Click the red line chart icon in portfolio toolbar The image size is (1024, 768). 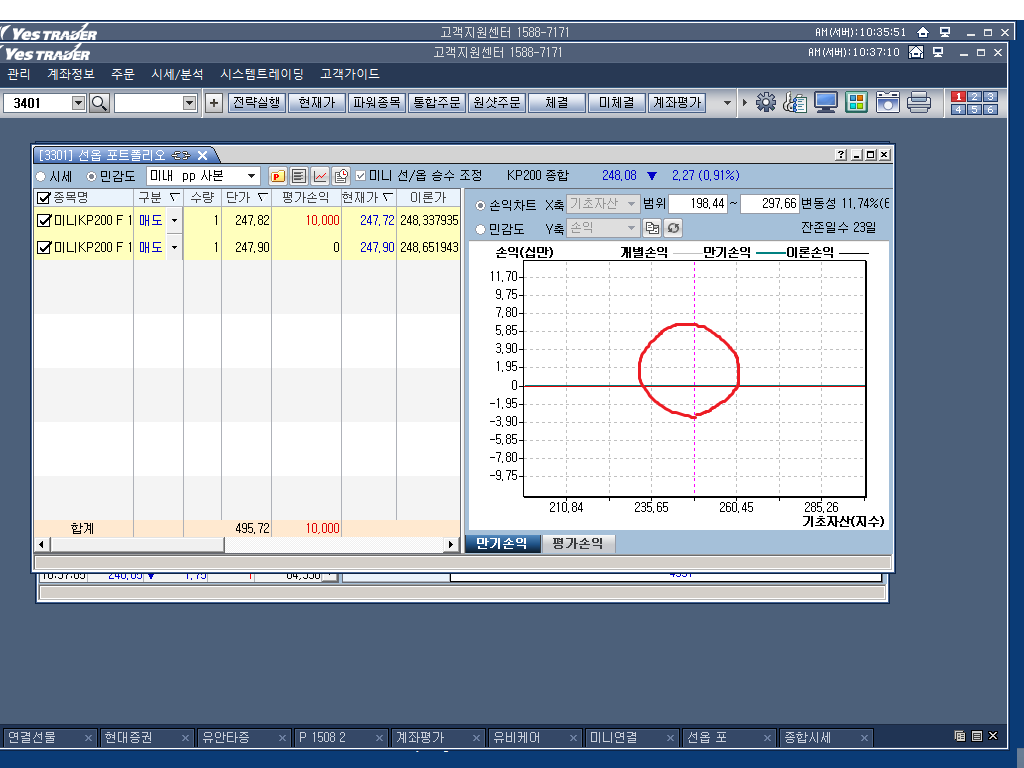[x=320, y=176]
